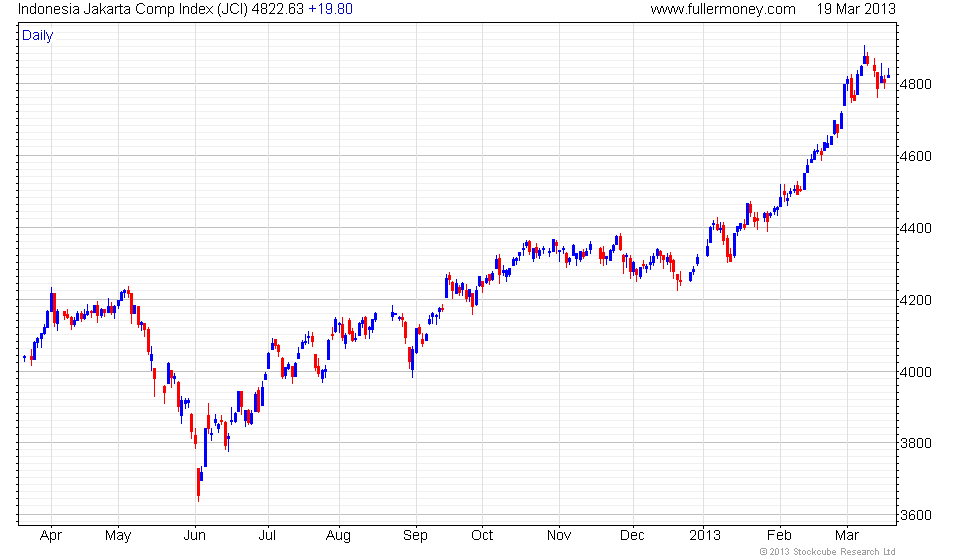Click the Mar month label
Viewport: 980px width, 560px height.
(x=847, y=536)
